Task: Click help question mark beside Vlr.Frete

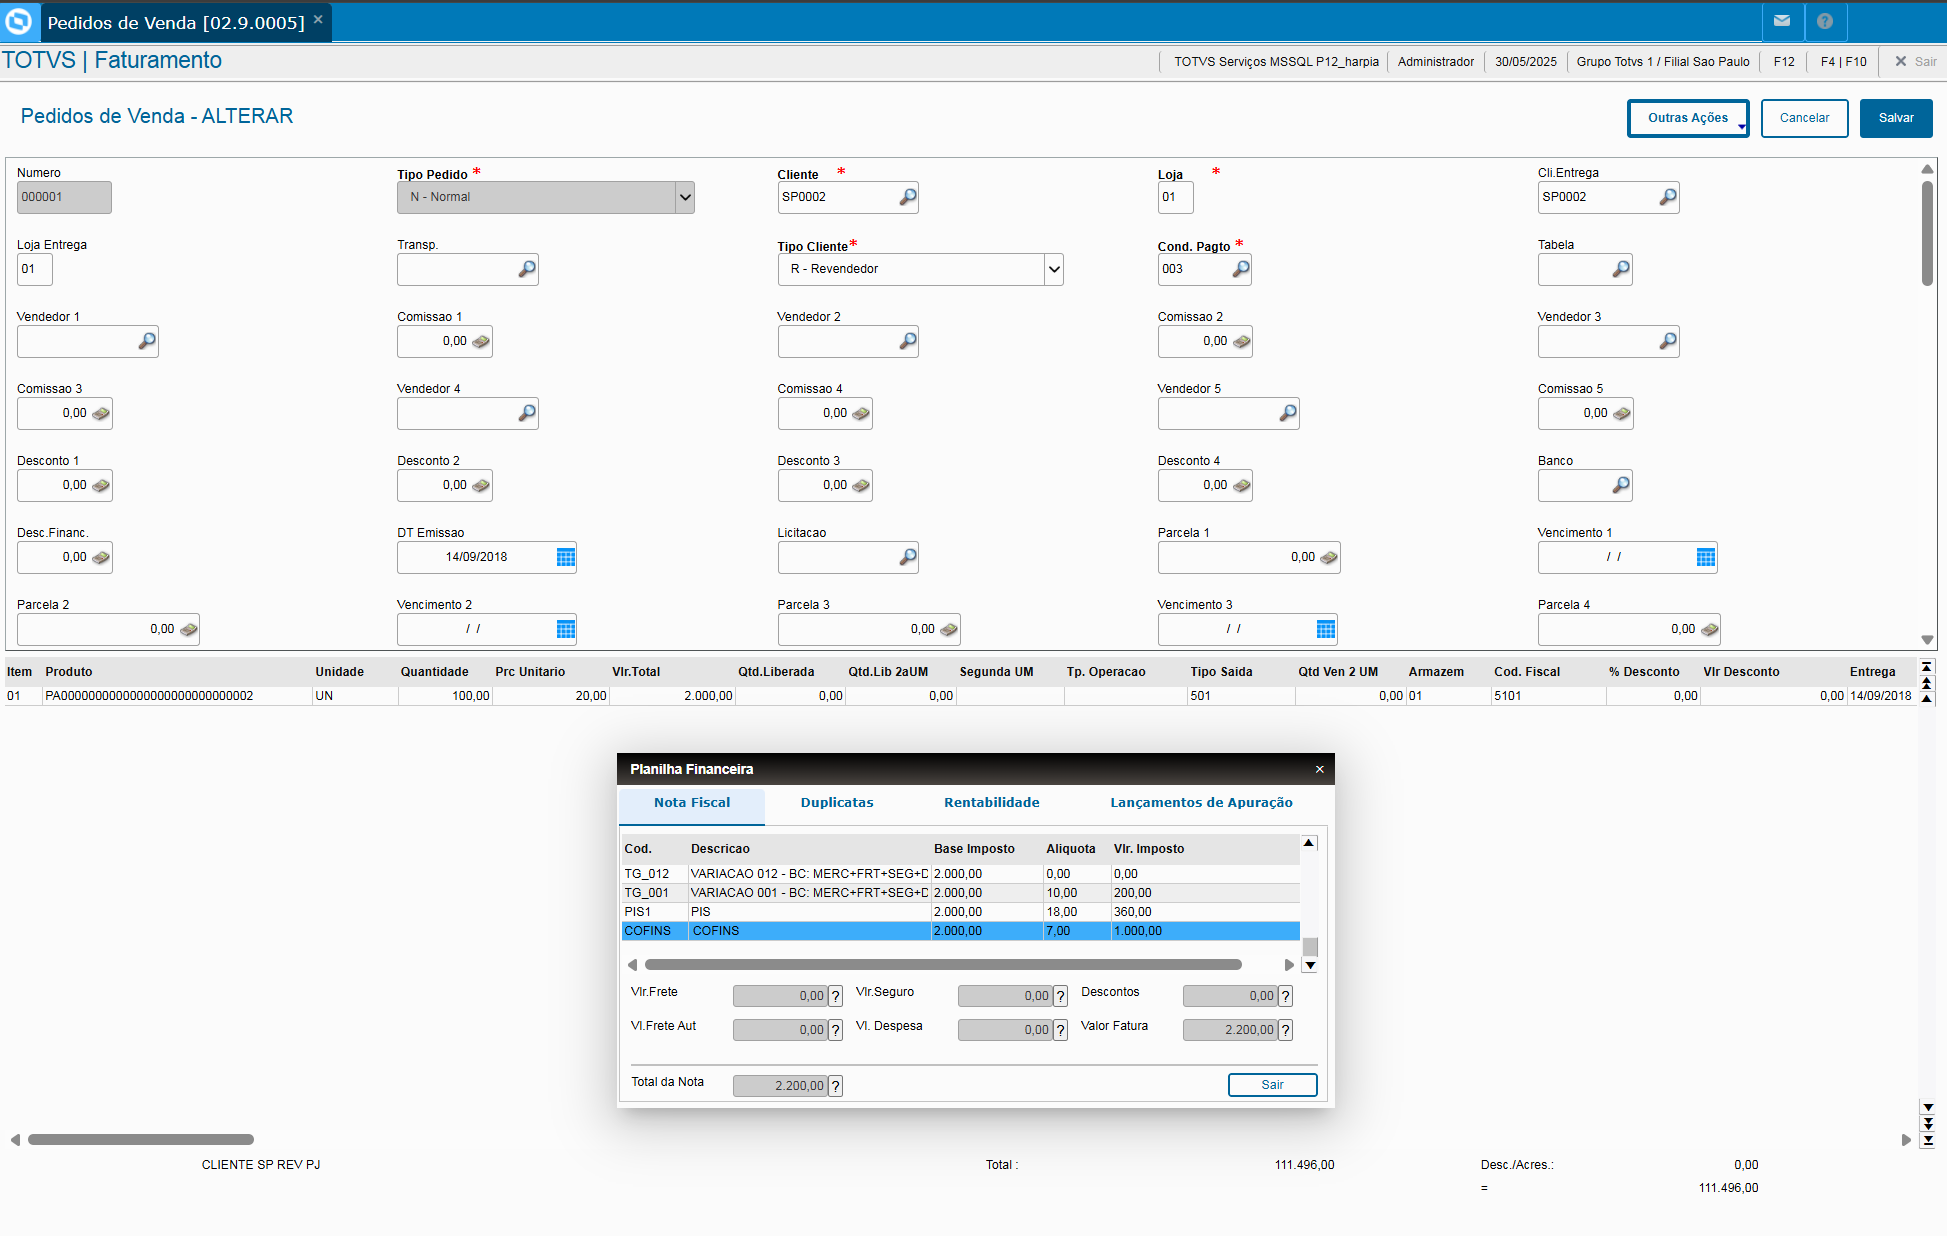Action: (836, 996)
